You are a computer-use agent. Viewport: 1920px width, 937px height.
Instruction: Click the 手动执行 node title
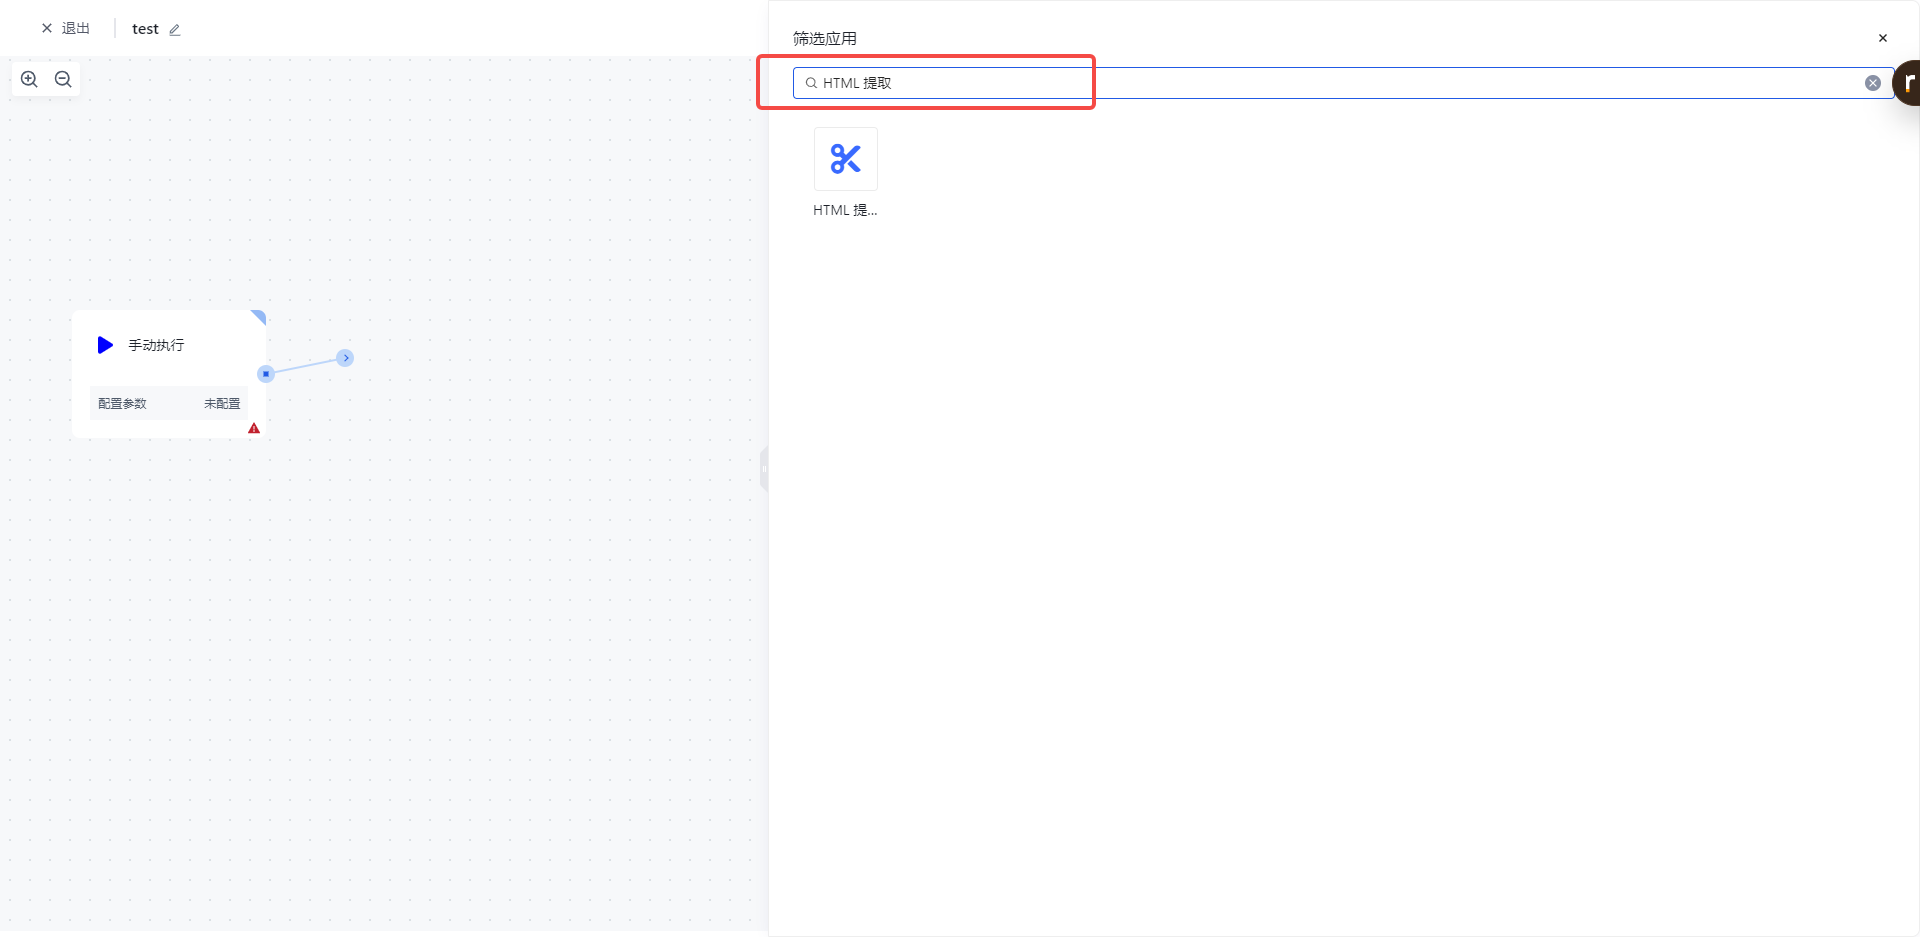click(x=156, y=345)
